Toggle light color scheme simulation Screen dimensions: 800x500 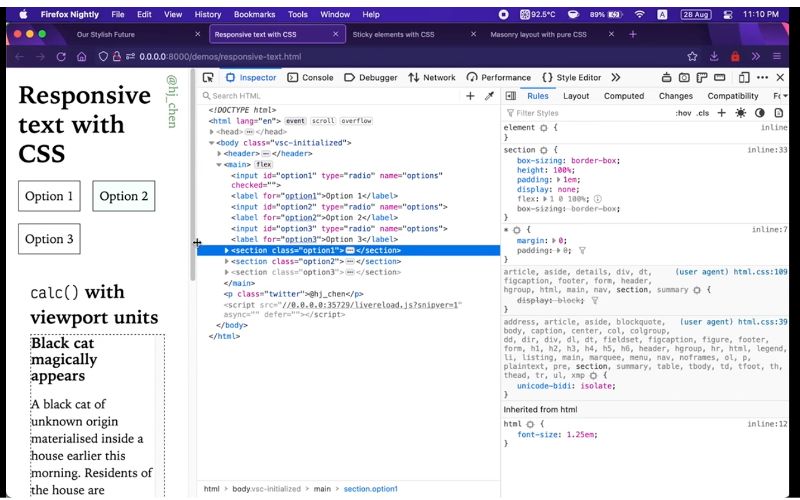click(x=741, y=113)
